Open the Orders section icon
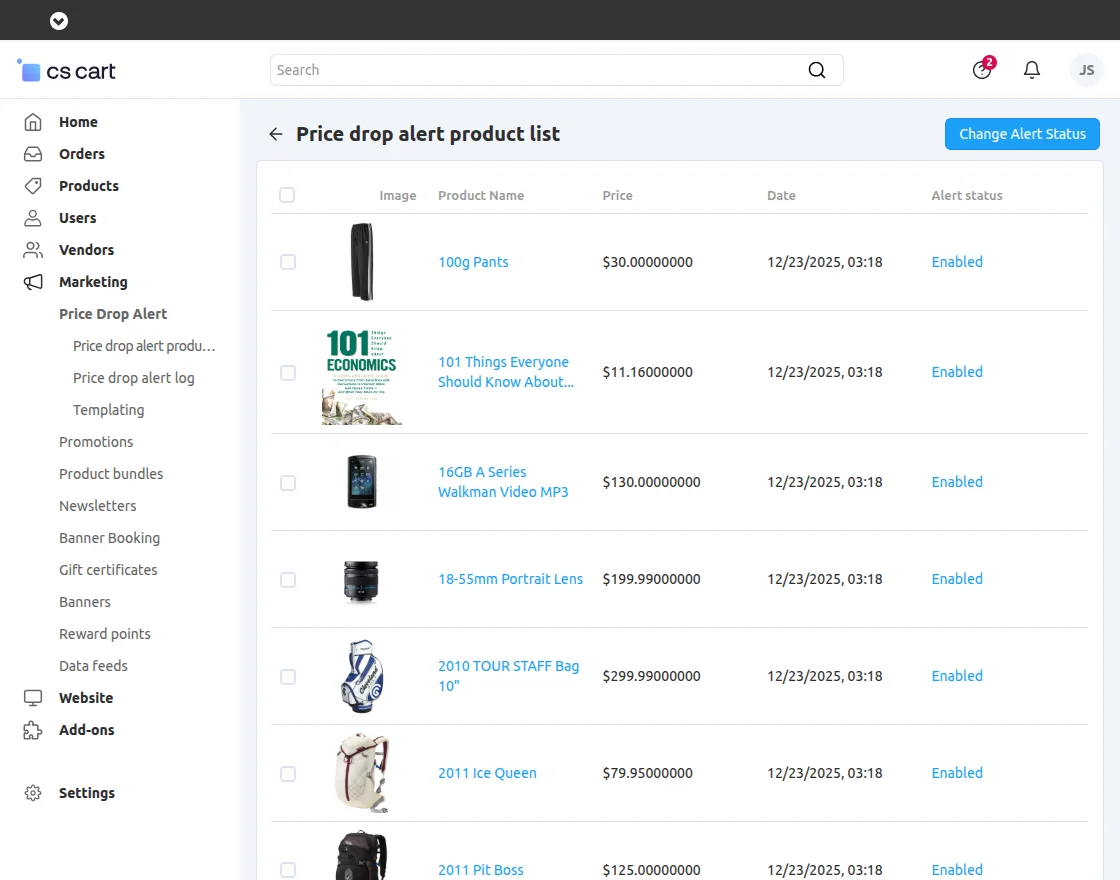 coord(33,153)
